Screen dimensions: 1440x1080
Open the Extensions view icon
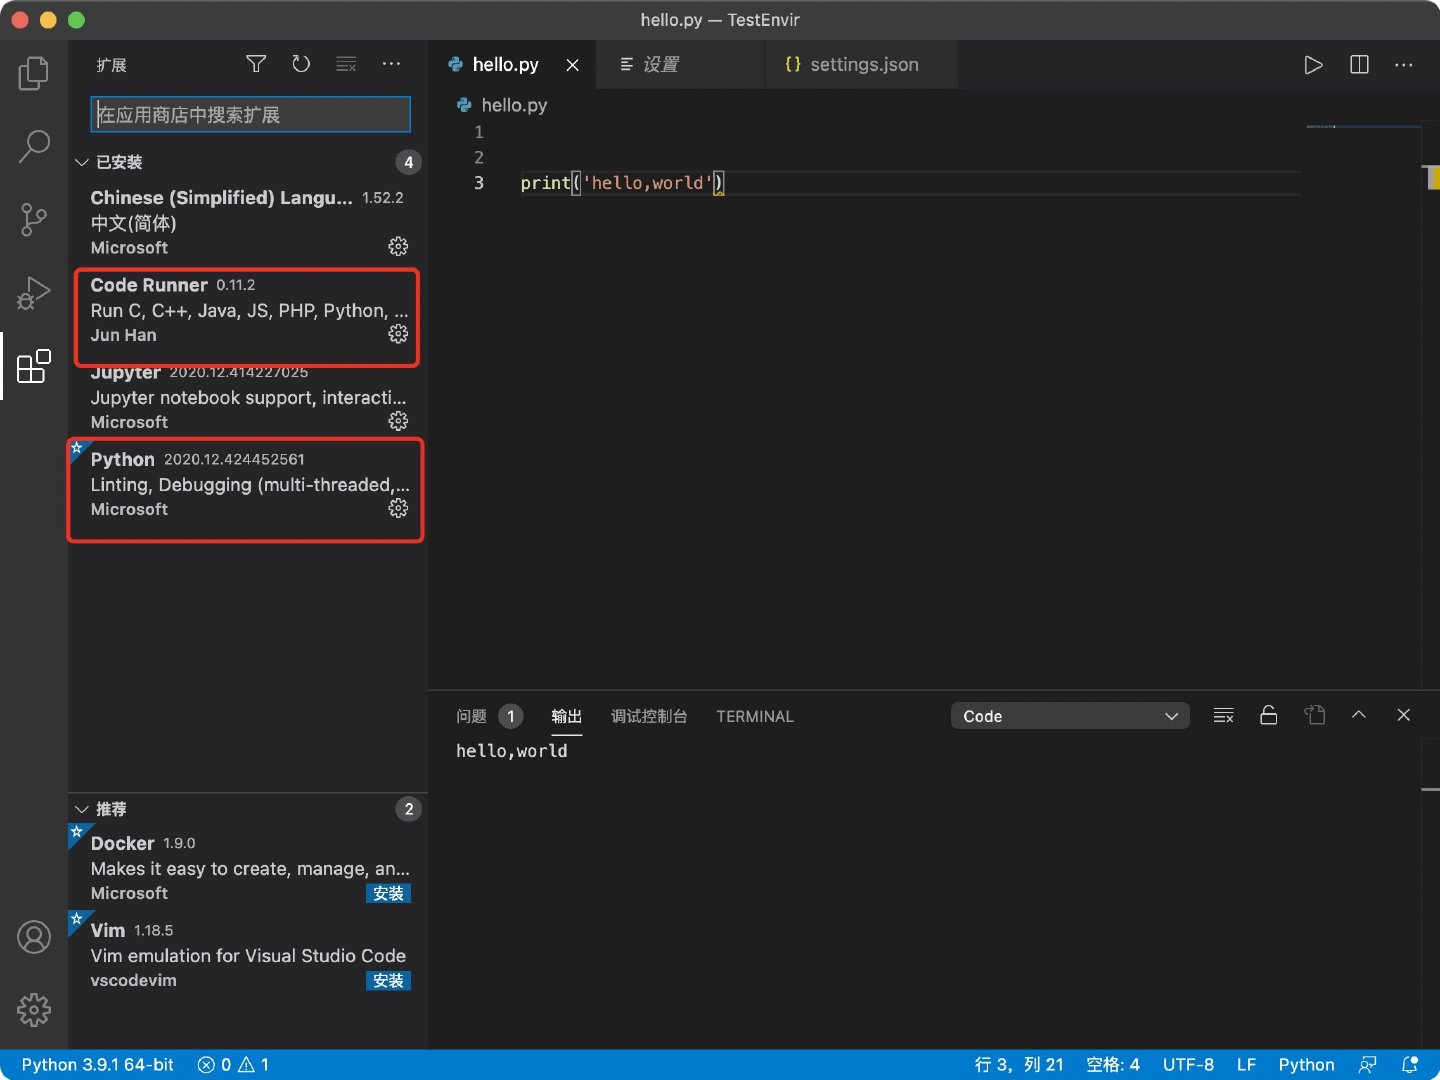click(x=34, y=366)
